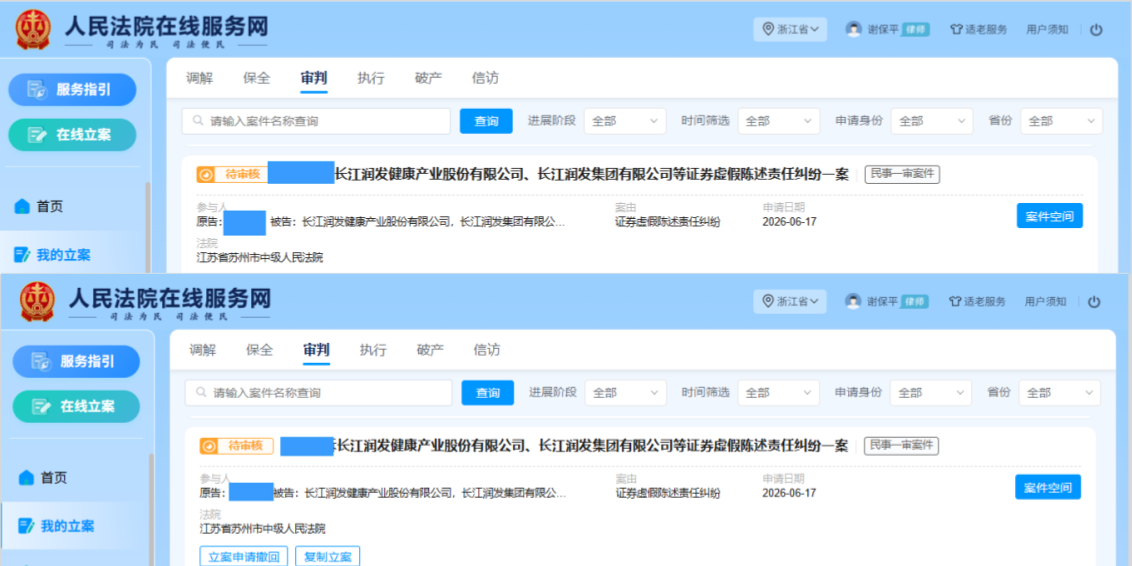Switch to 执行 tab in upper screenshot
The image size is (1132, 566).
(x=371, y=79)
